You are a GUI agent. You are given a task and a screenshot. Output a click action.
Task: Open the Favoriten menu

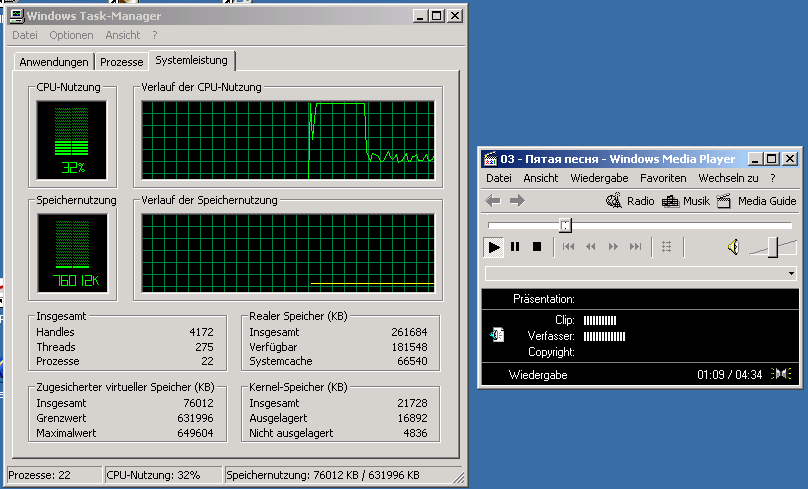pos(663,178)
